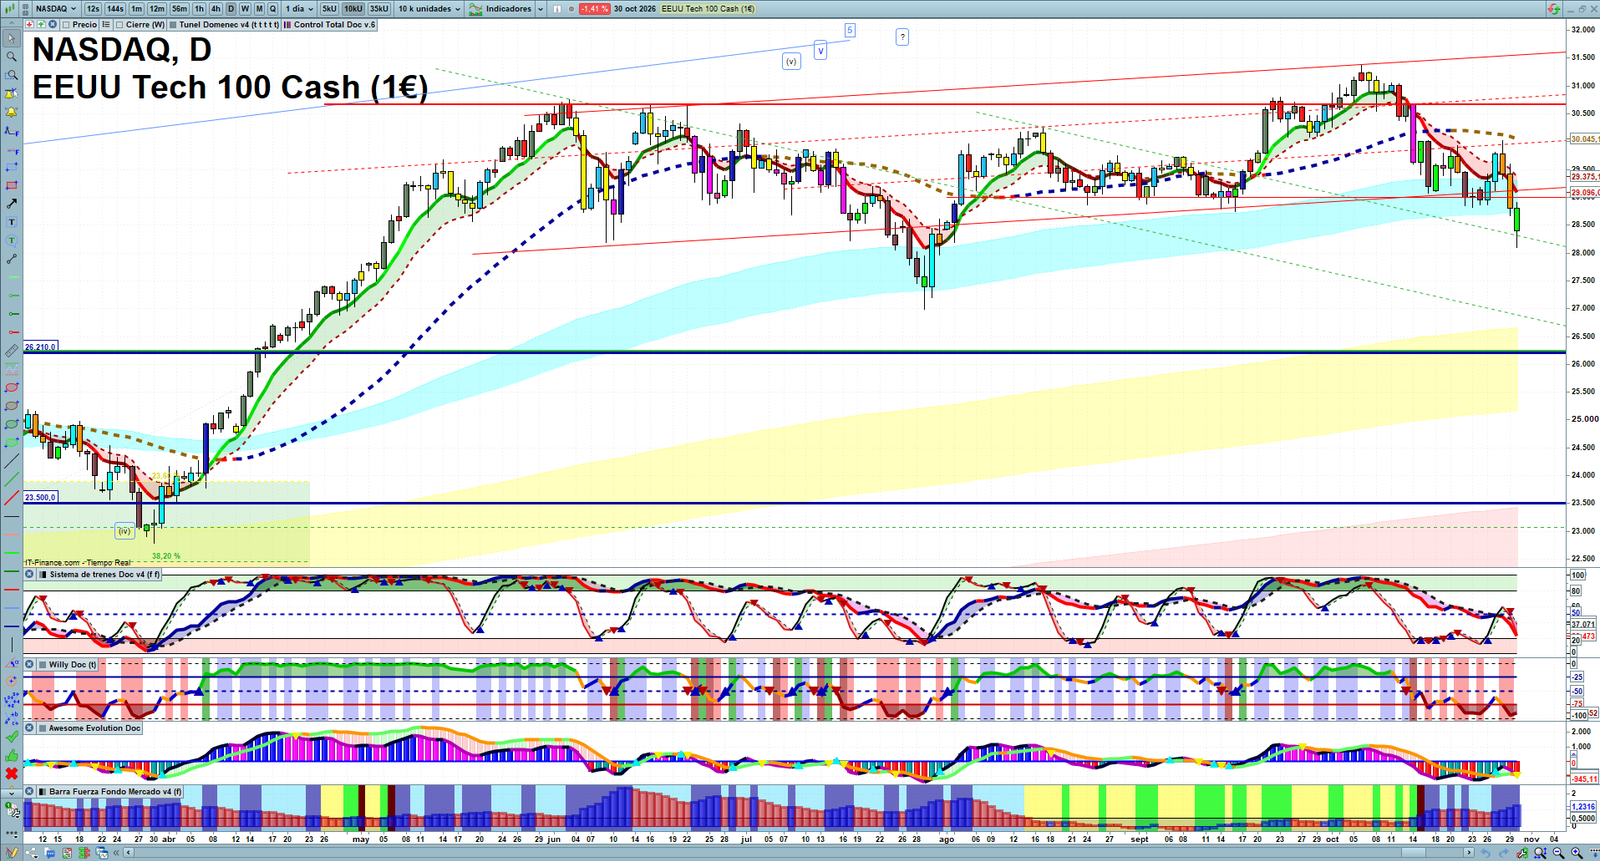Click the green plus add-panel icon
The image size is (1600, 861).
point(39,24)
